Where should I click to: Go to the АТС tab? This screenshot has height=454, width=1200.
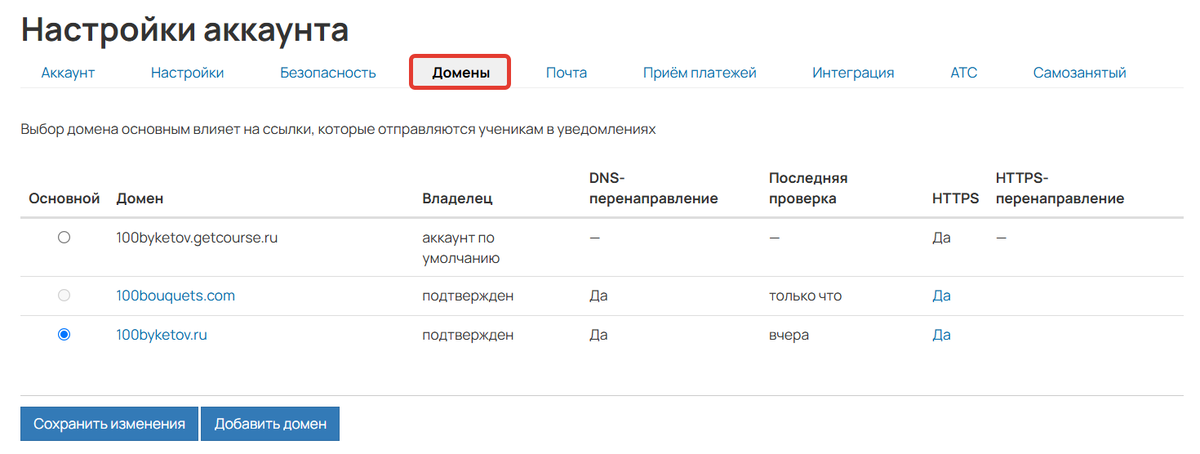[964, 72]
